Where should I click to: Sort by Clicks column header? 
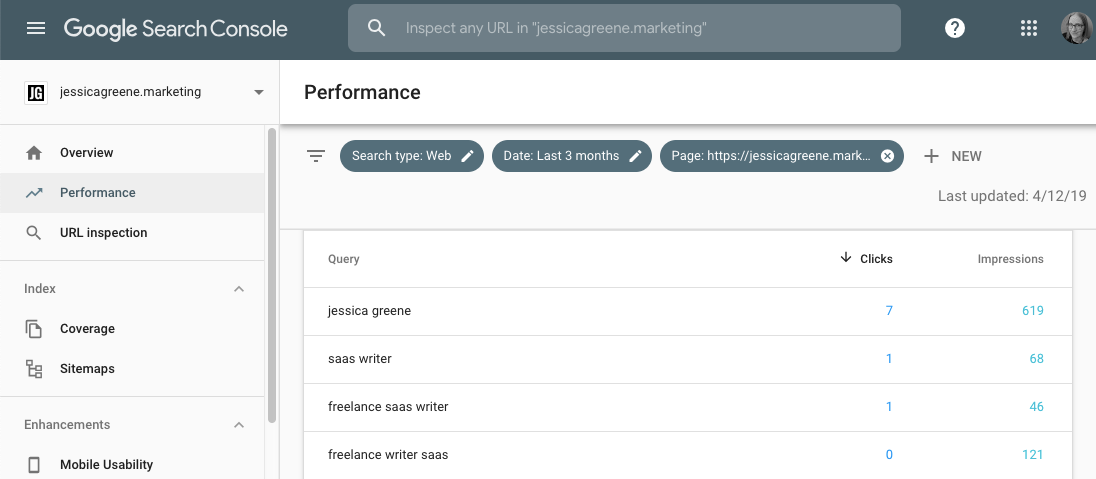pos(877,259)
